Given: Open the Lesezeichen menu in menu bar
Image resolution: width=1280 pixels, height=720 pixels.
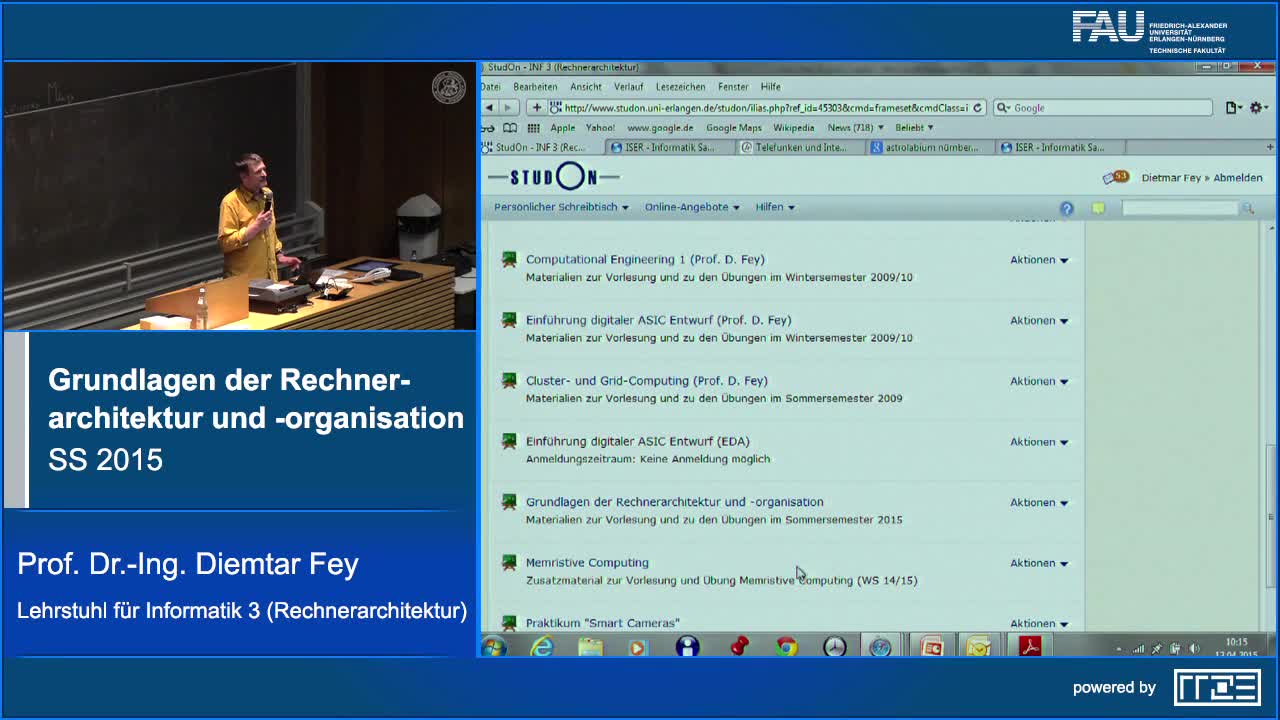Looking at the screenshot, I should click(680, 87).
